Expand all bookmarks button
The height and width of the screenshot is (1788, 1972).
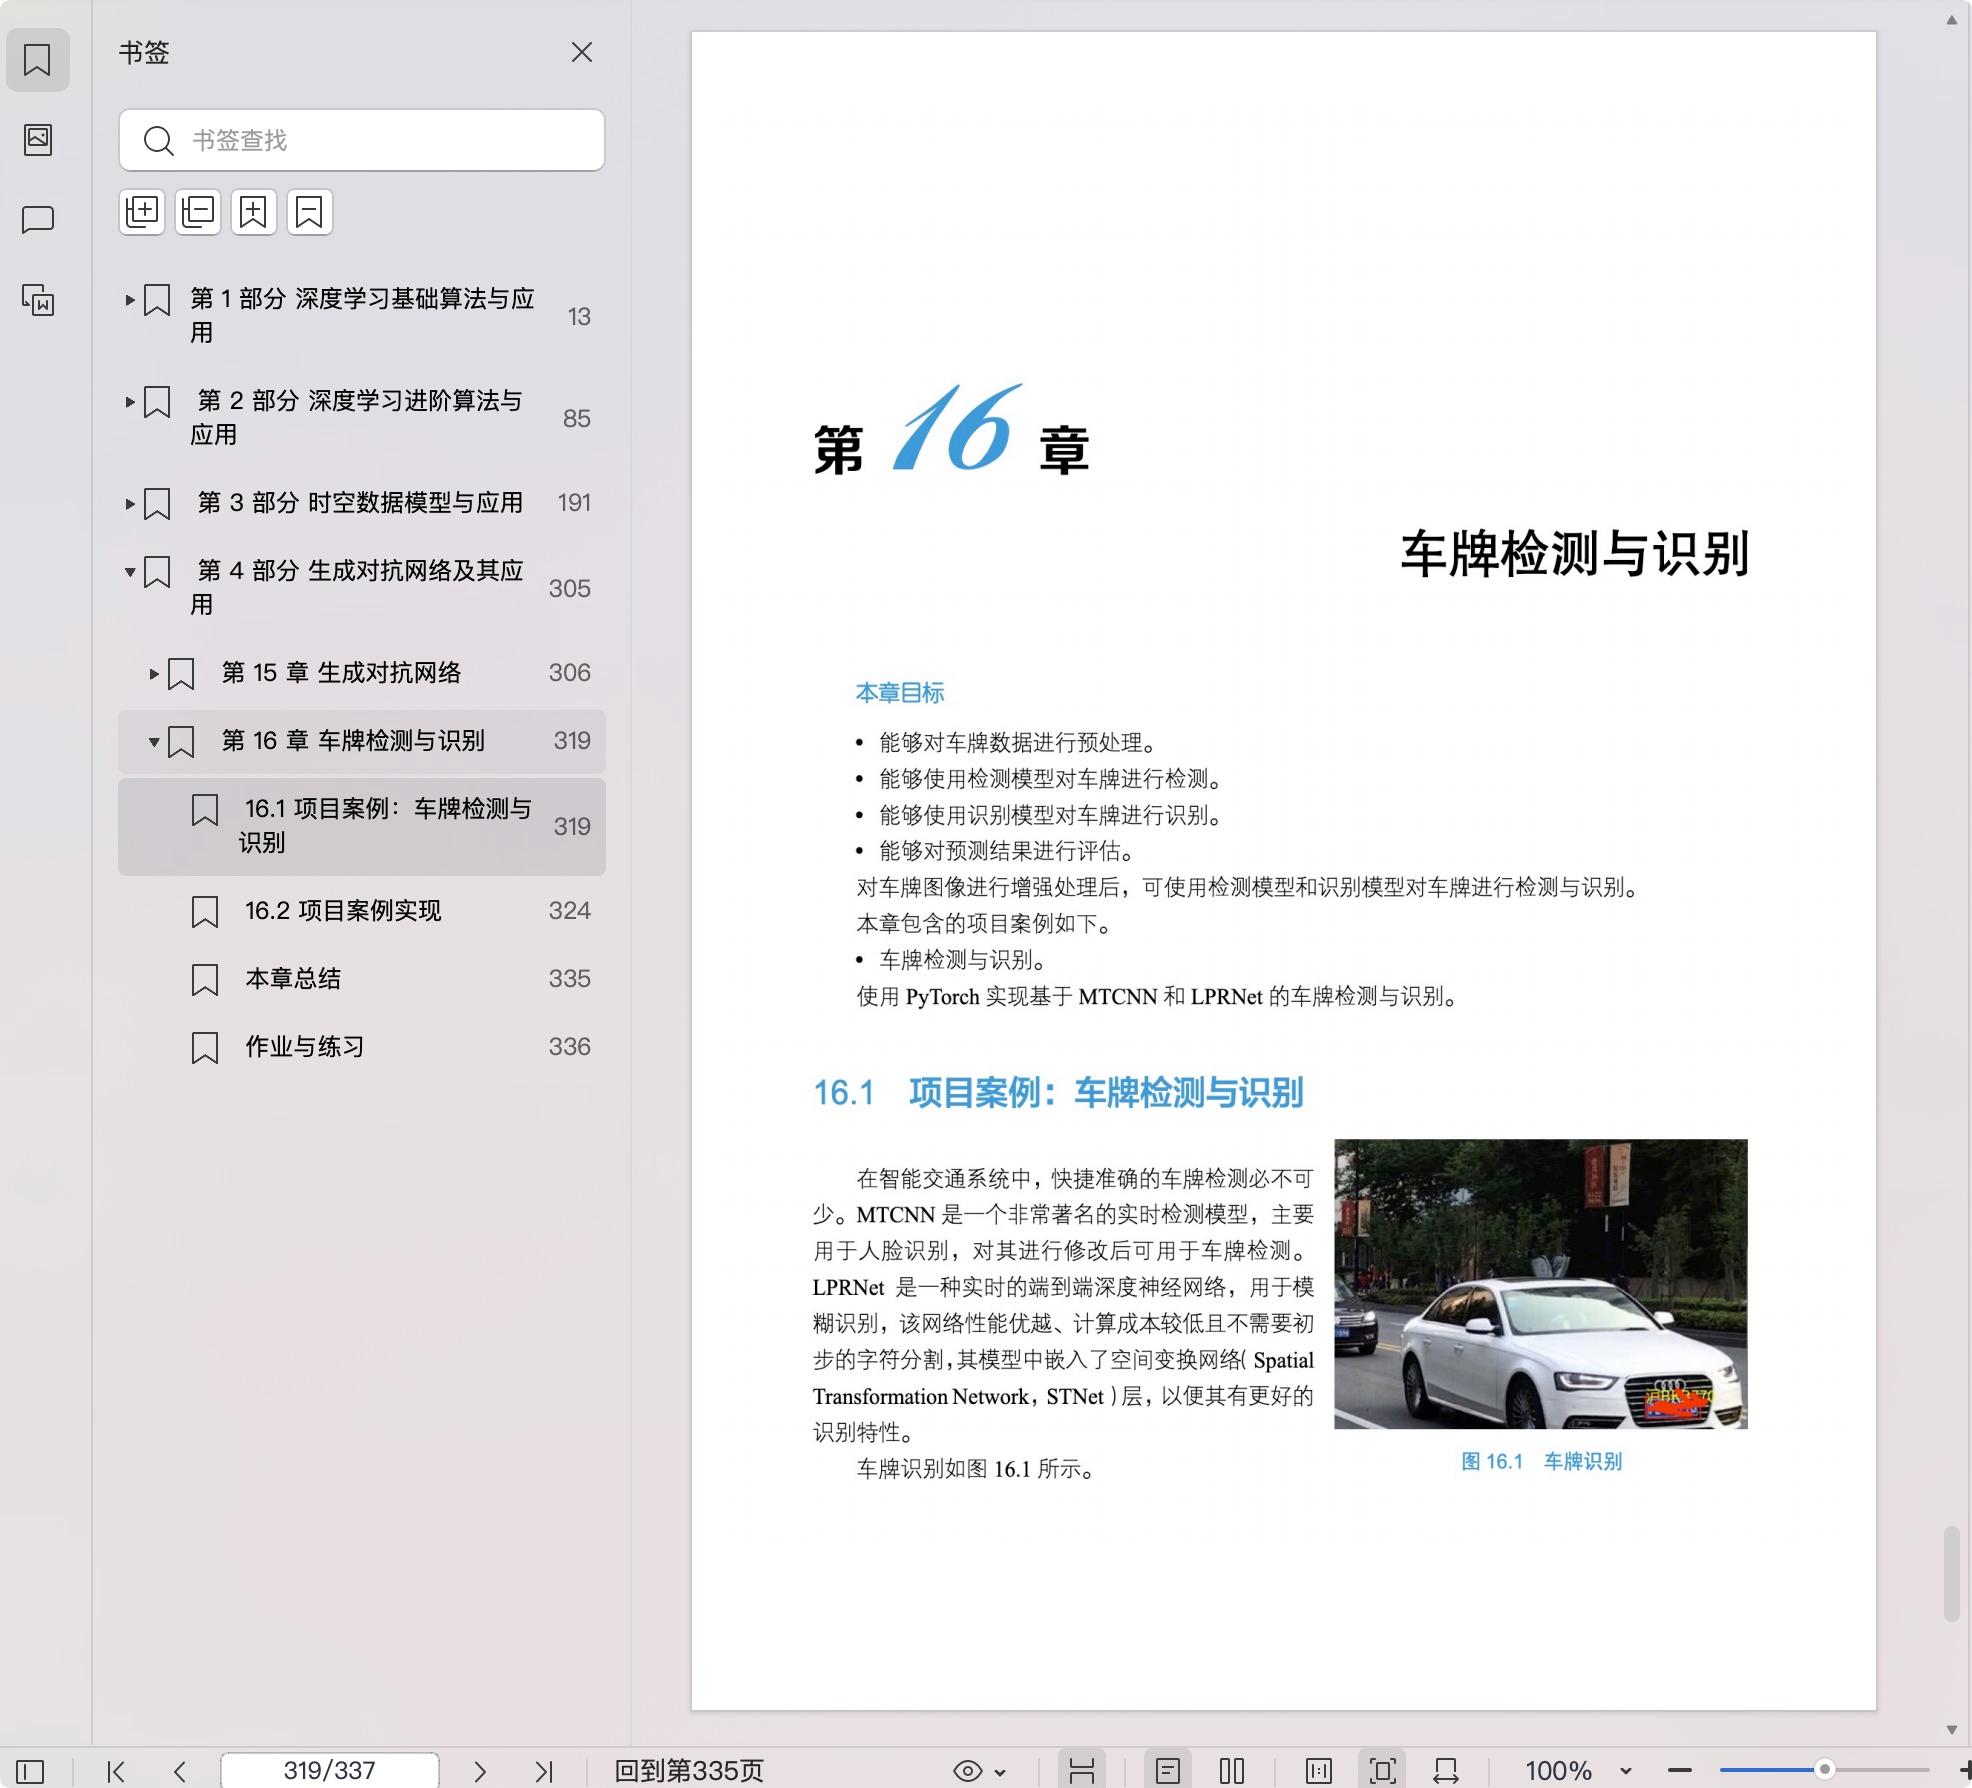pyautogui.click(x=142, y=212)
